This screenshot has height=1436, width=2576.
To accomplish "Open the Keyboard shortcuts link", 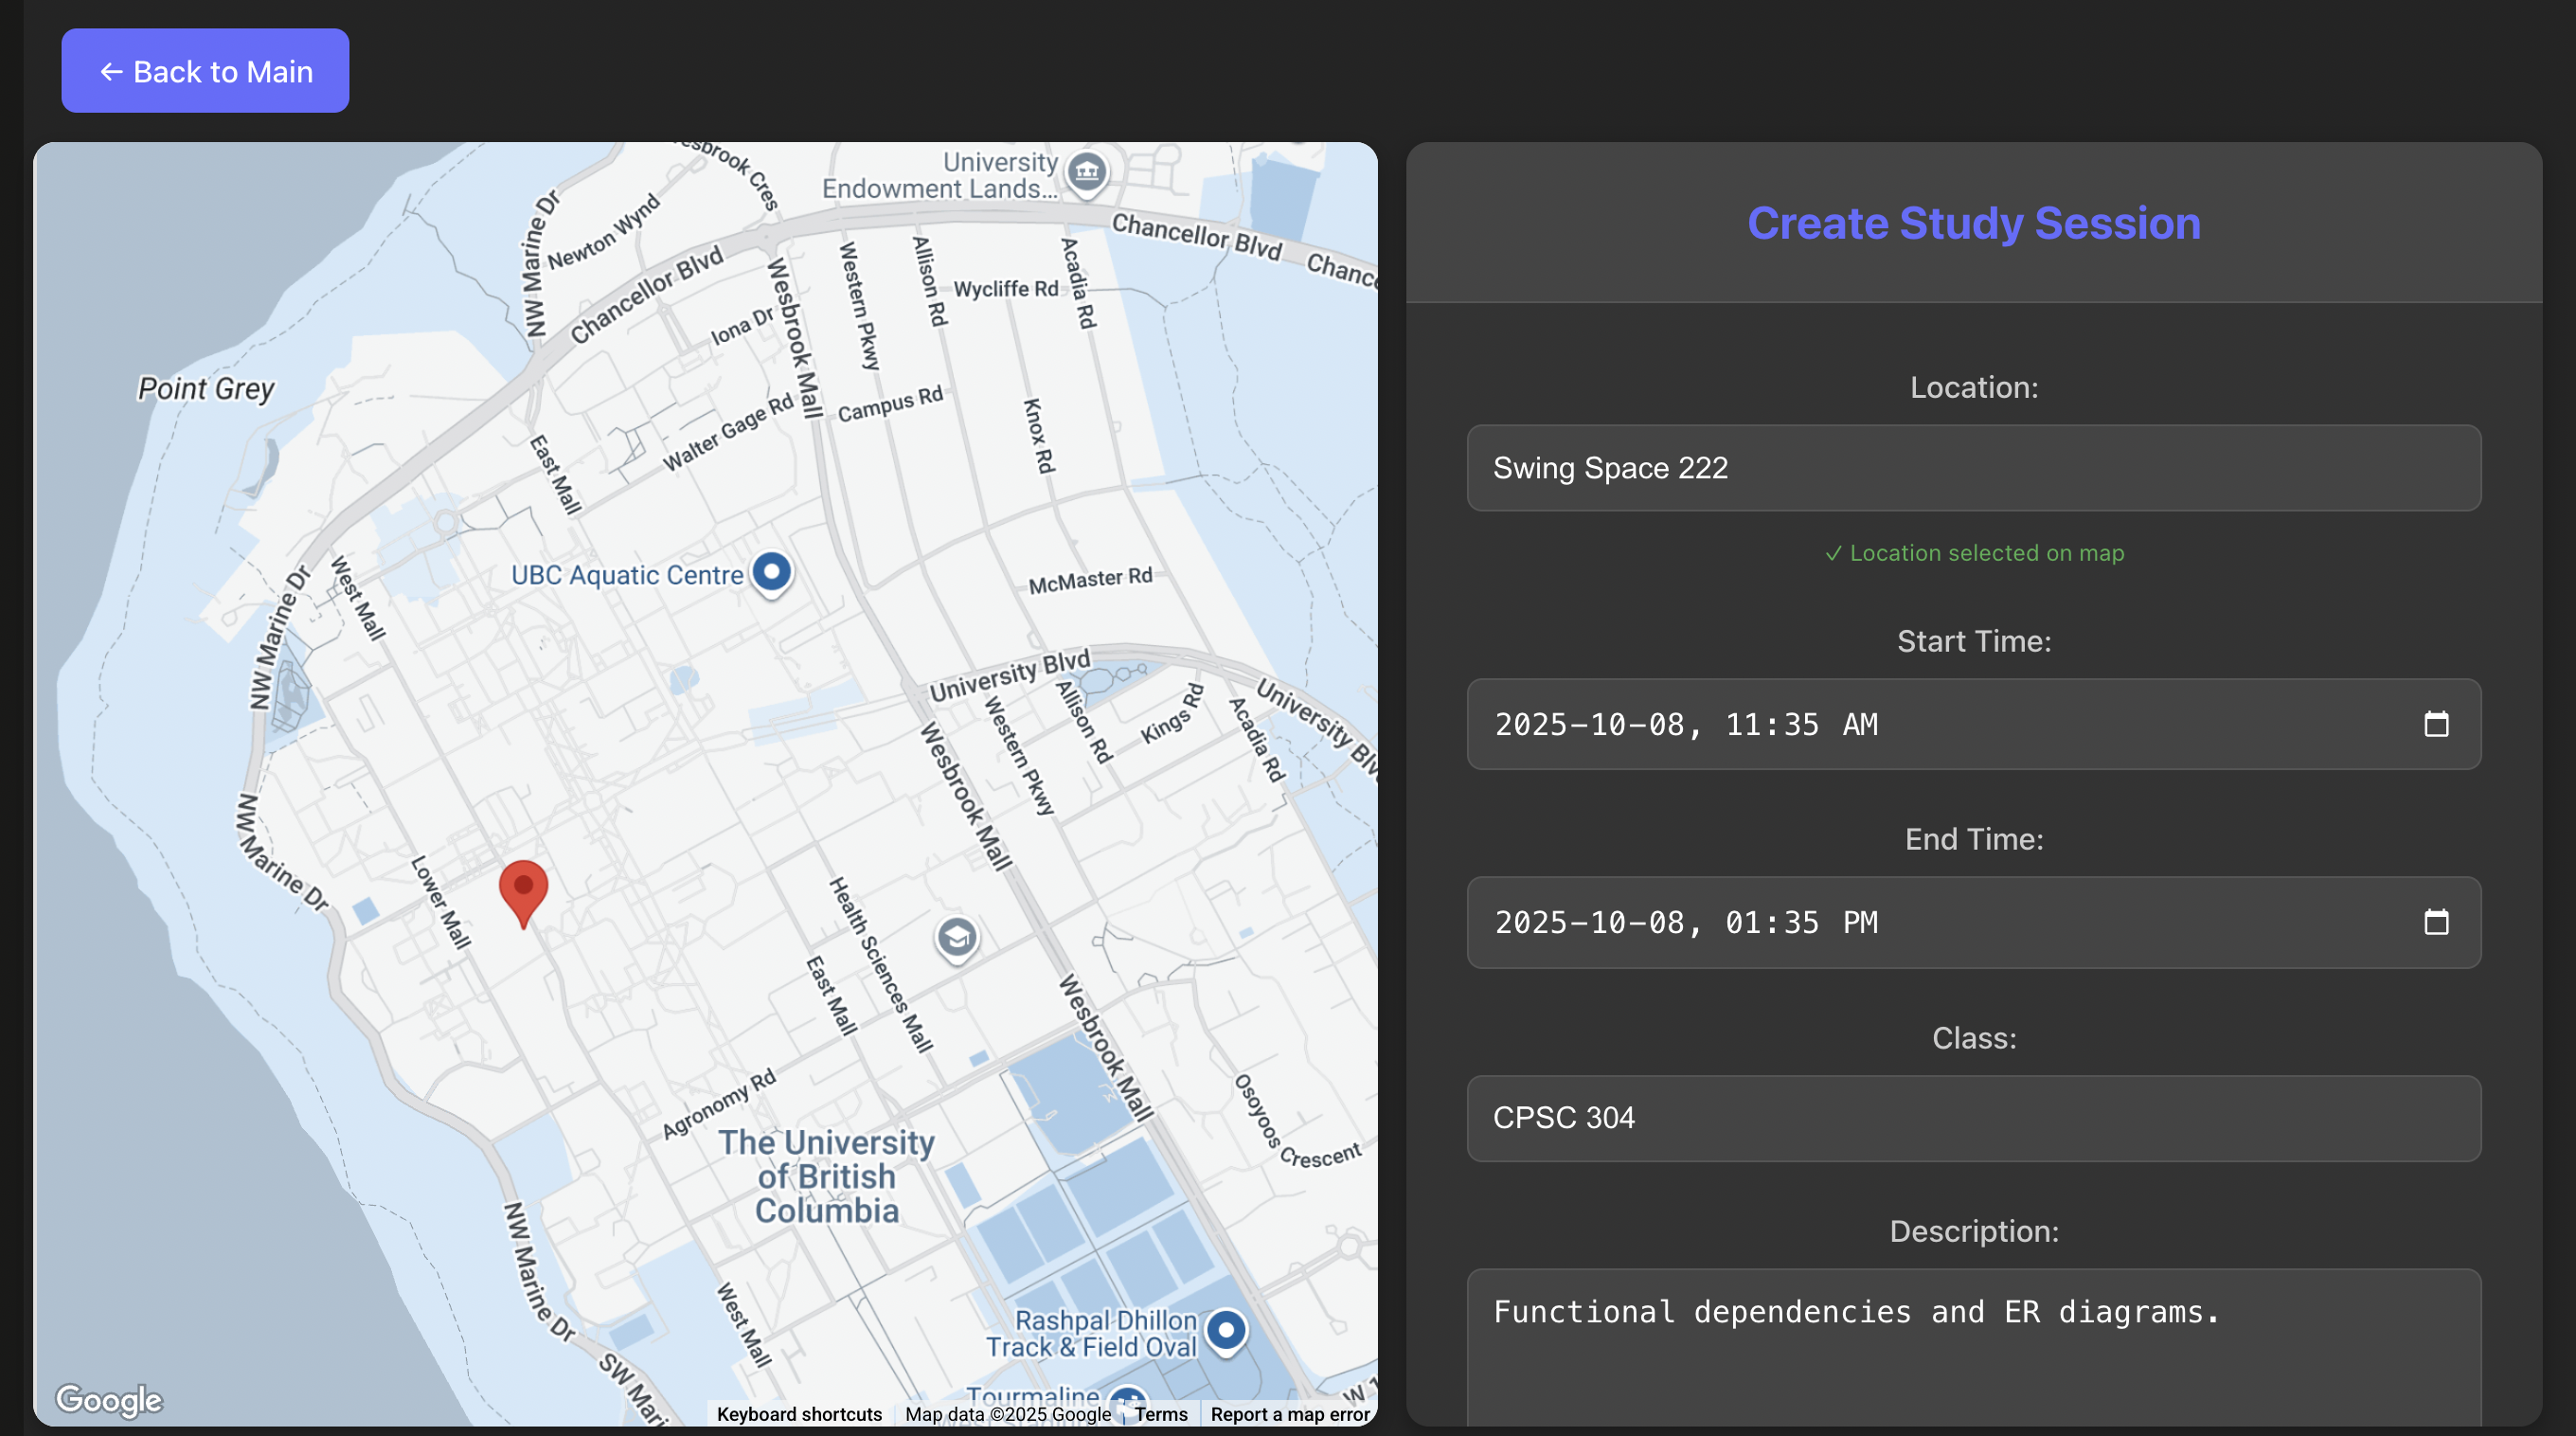I will tap(798, 1414).
